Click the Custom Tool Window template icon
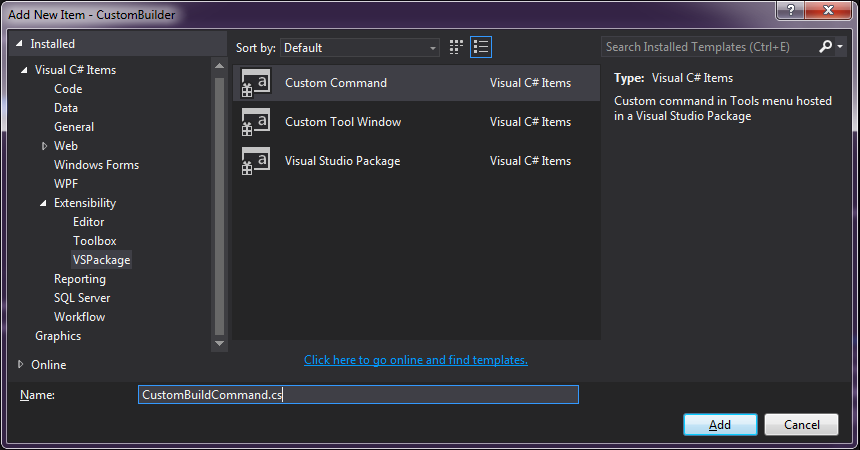 click(x=256, y=122)
